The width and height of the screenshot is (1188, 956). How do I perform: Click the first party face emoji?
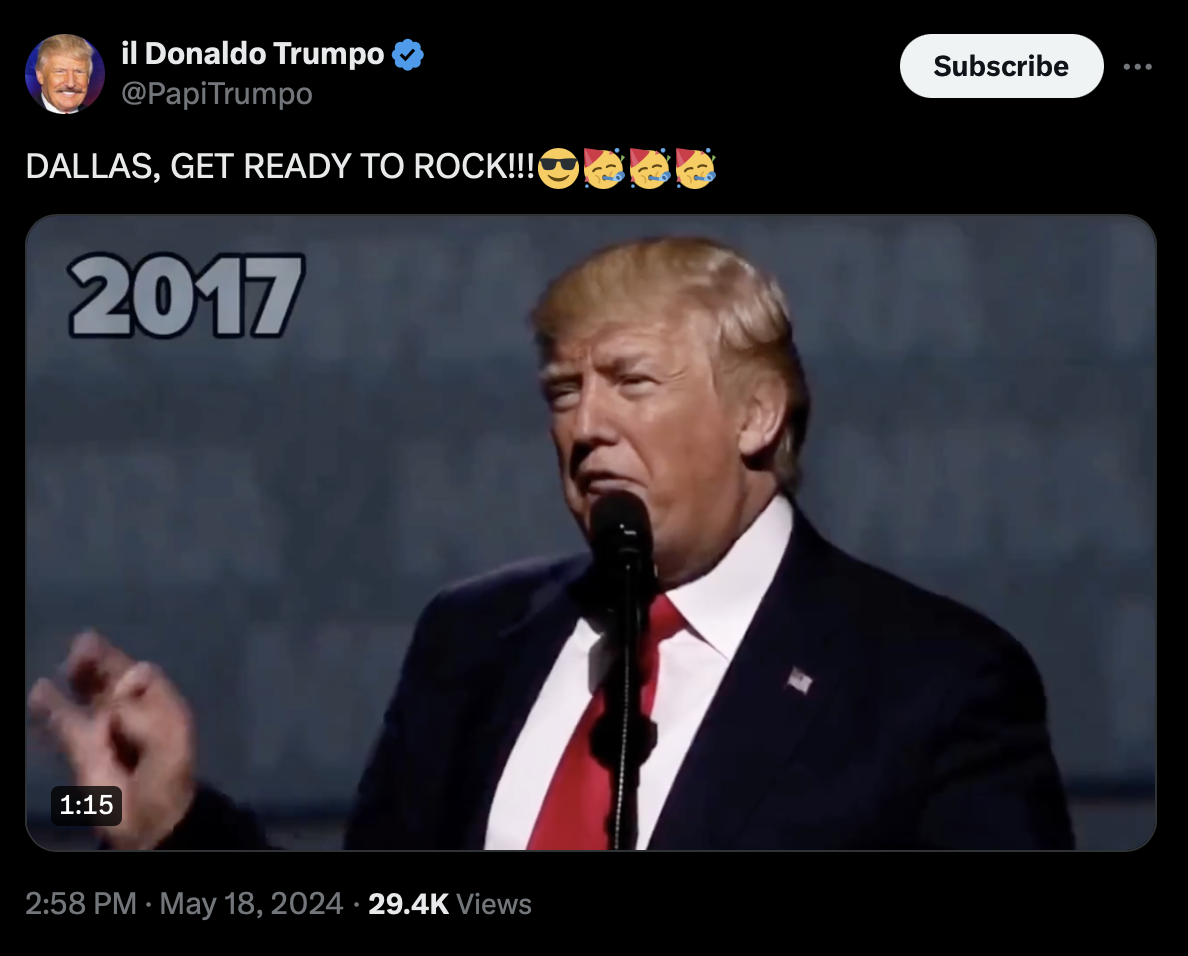coord(604,167)
